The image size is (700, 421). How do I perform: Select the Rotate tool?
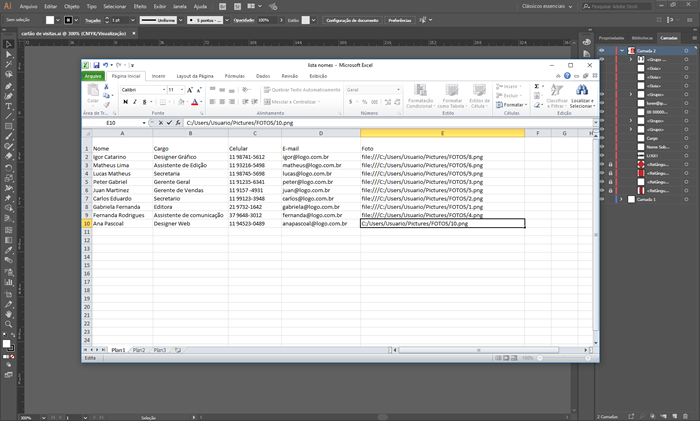point(8,168)
